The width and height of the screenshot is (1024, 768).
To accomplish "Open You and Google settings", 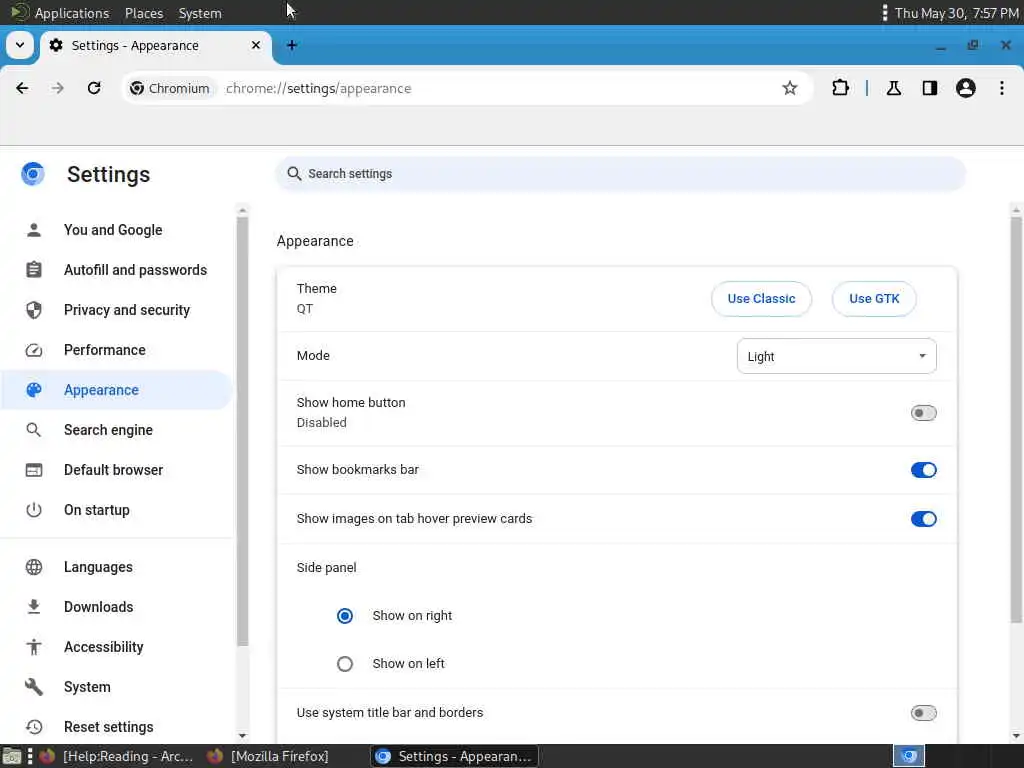I will (x=113, y=230).
